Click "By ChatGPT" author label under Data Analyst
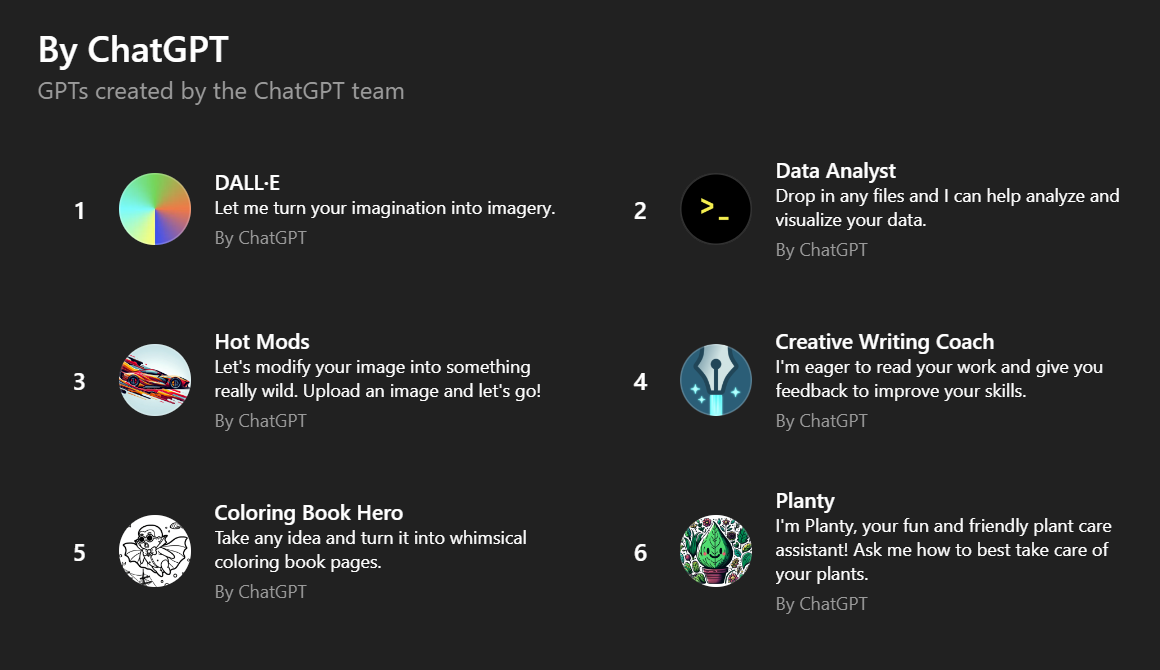 (821, 250)
